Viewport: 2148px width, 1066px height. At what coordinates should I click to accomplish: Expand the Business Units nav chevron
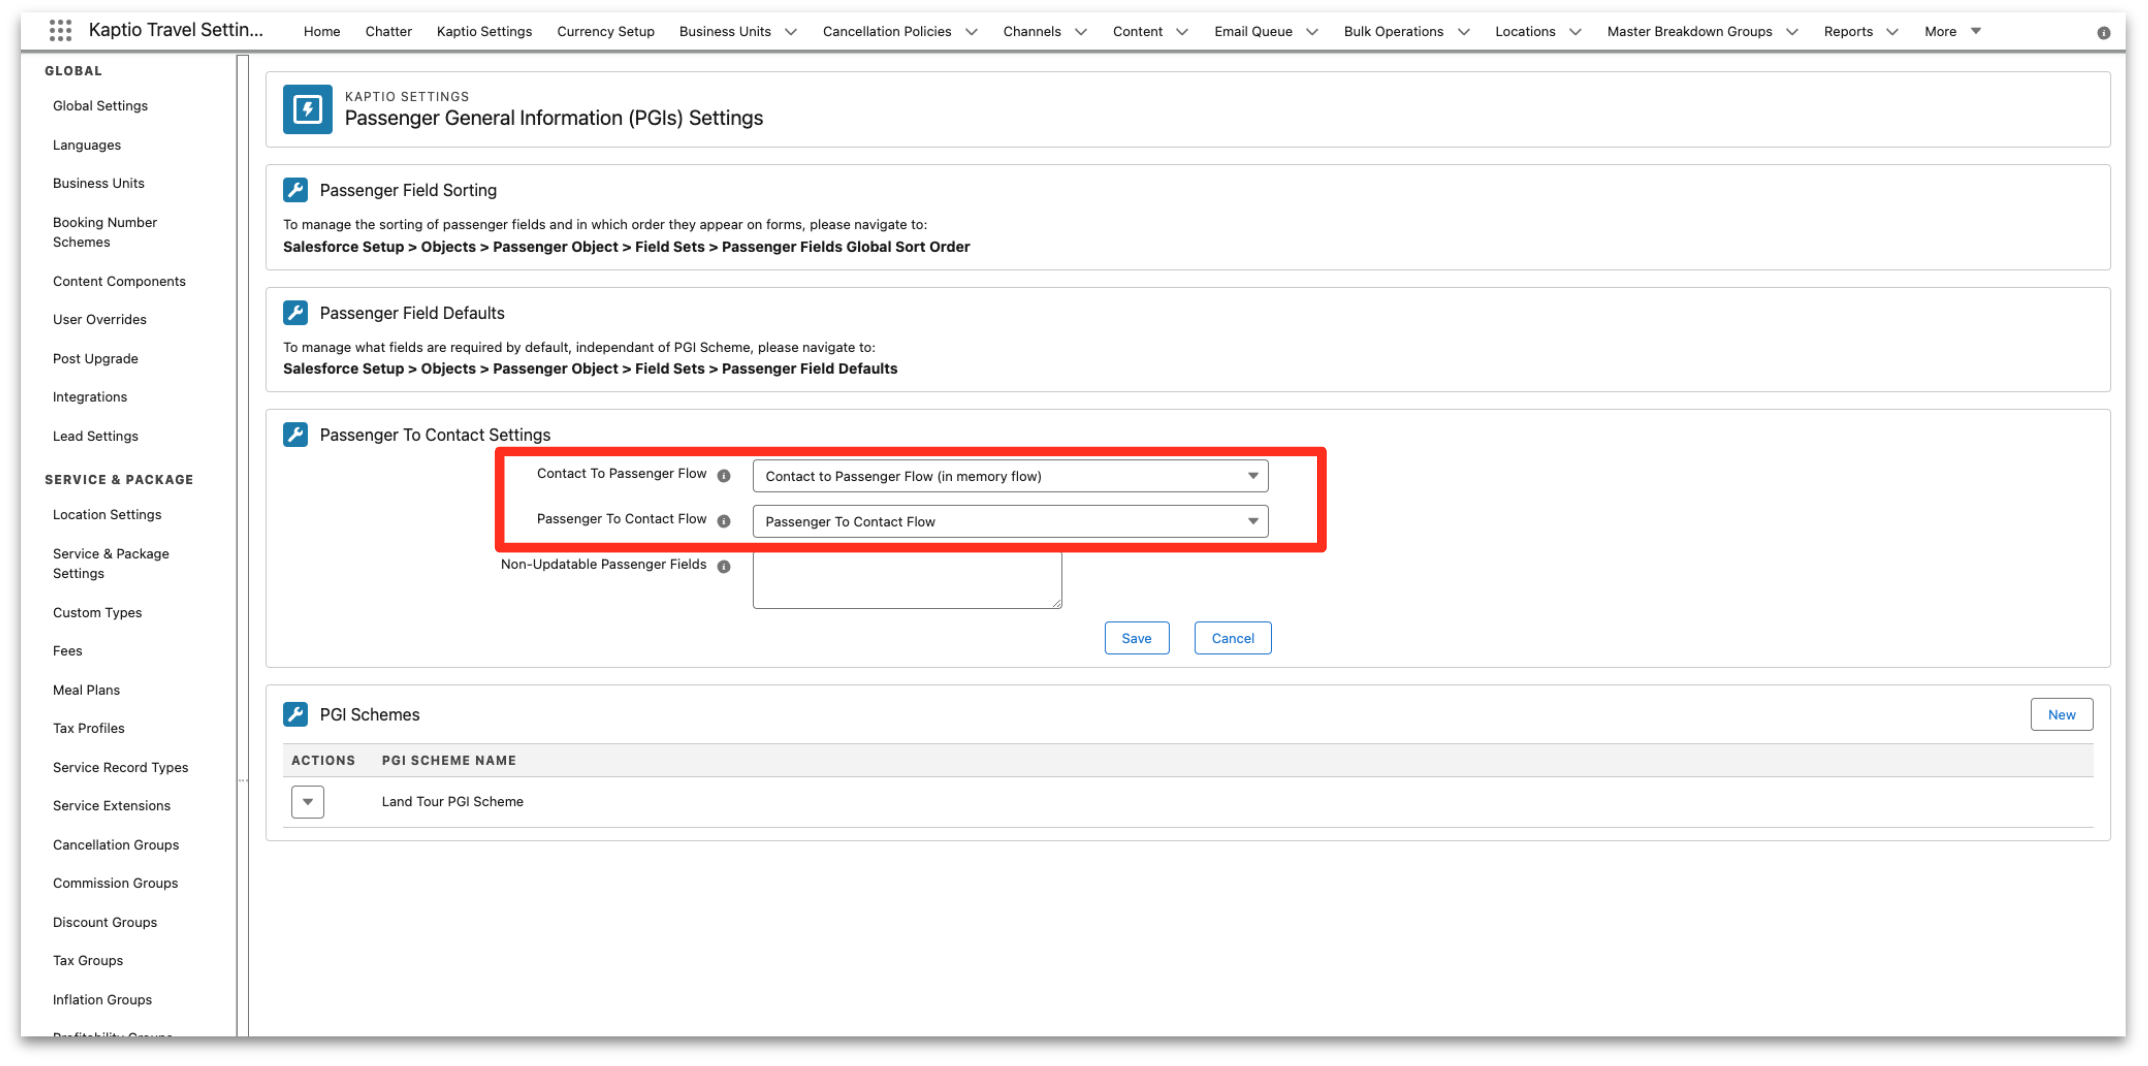(x=791, y=32)
